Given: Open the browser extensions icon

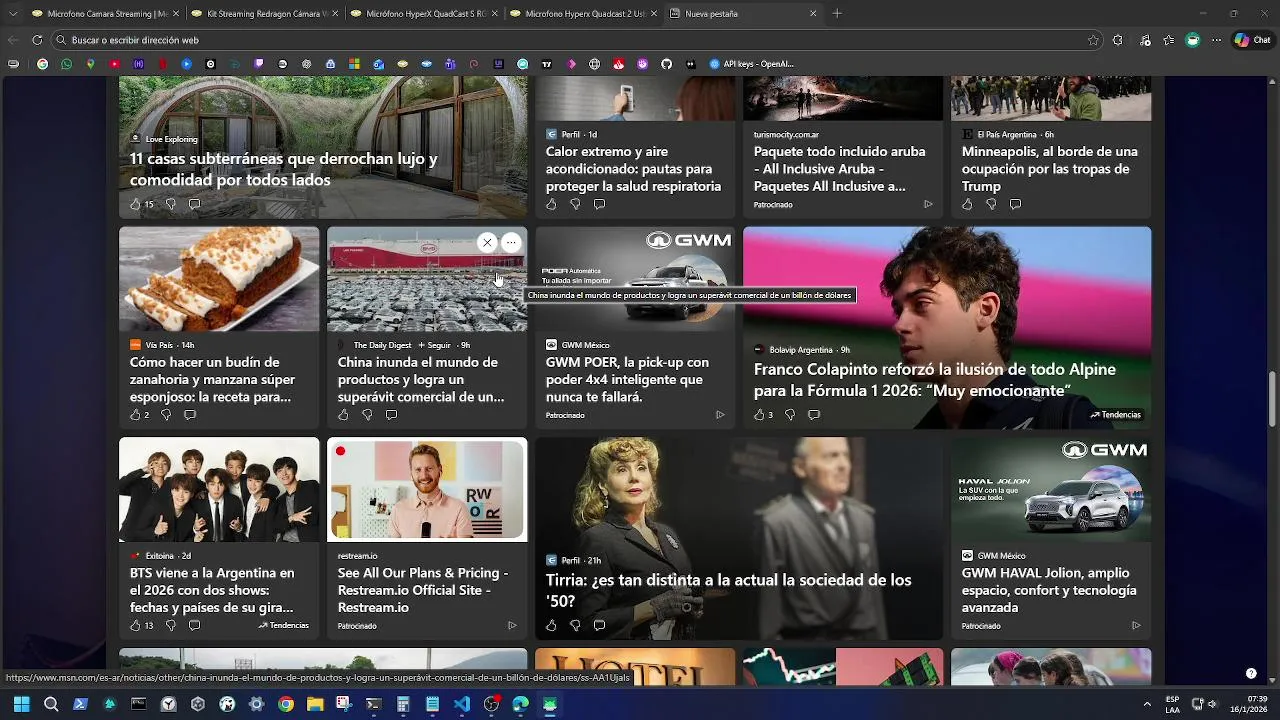Looking at the screenshot, I should (x=1117, y=40).
